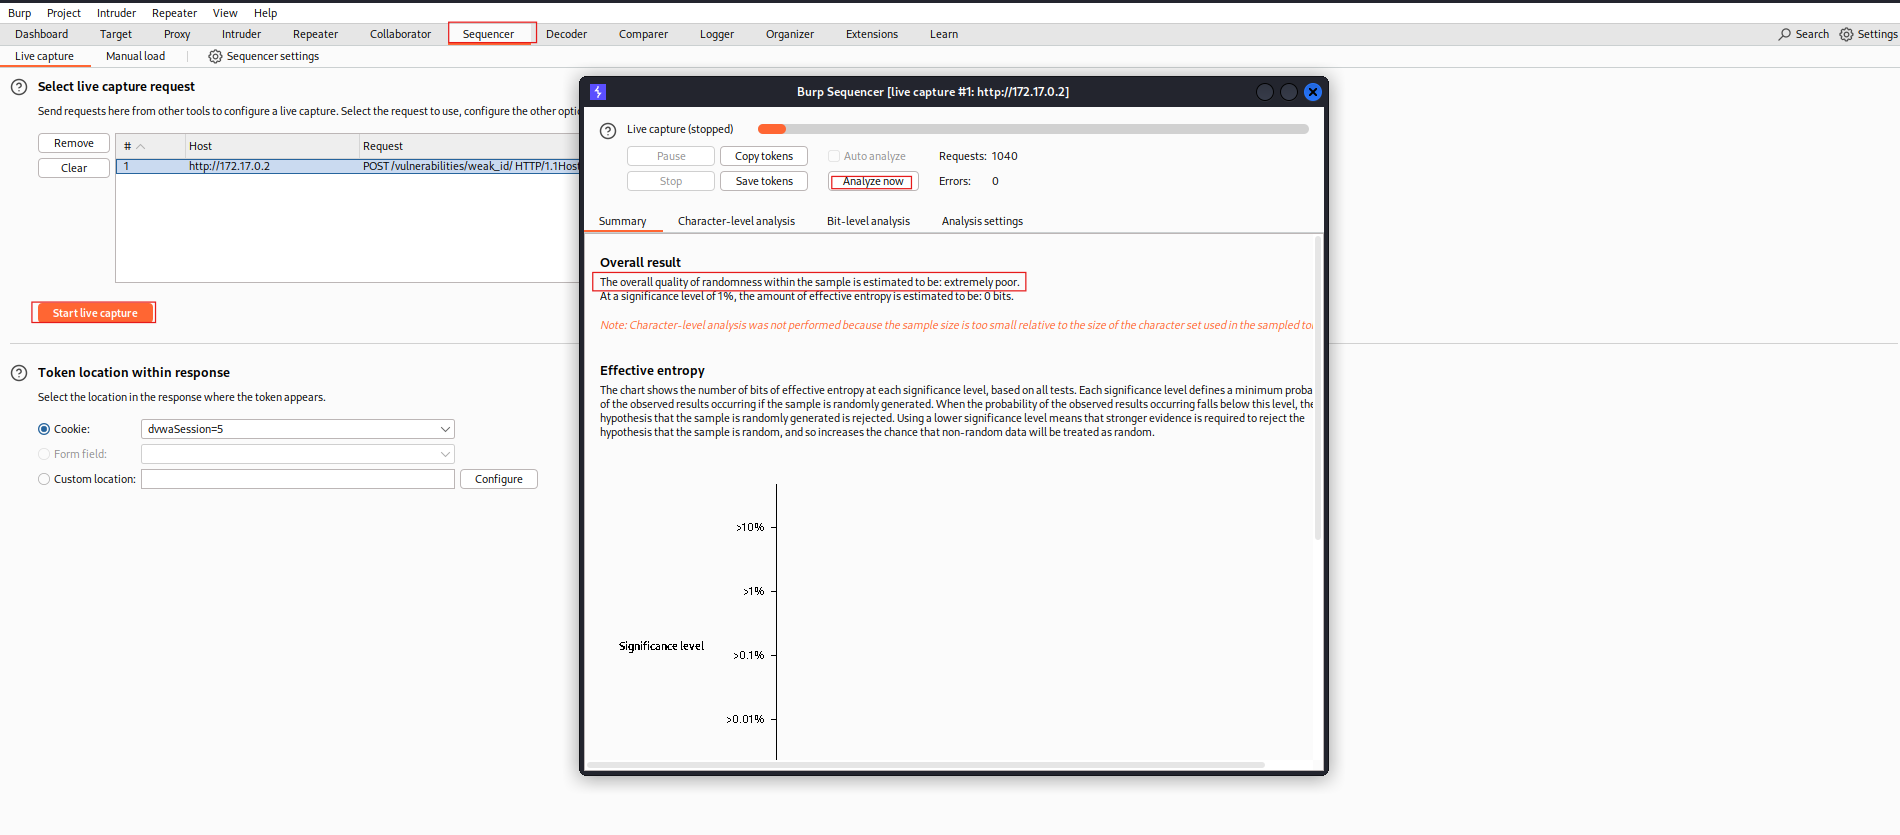Click the Request column header

click(x=470, y=146)
